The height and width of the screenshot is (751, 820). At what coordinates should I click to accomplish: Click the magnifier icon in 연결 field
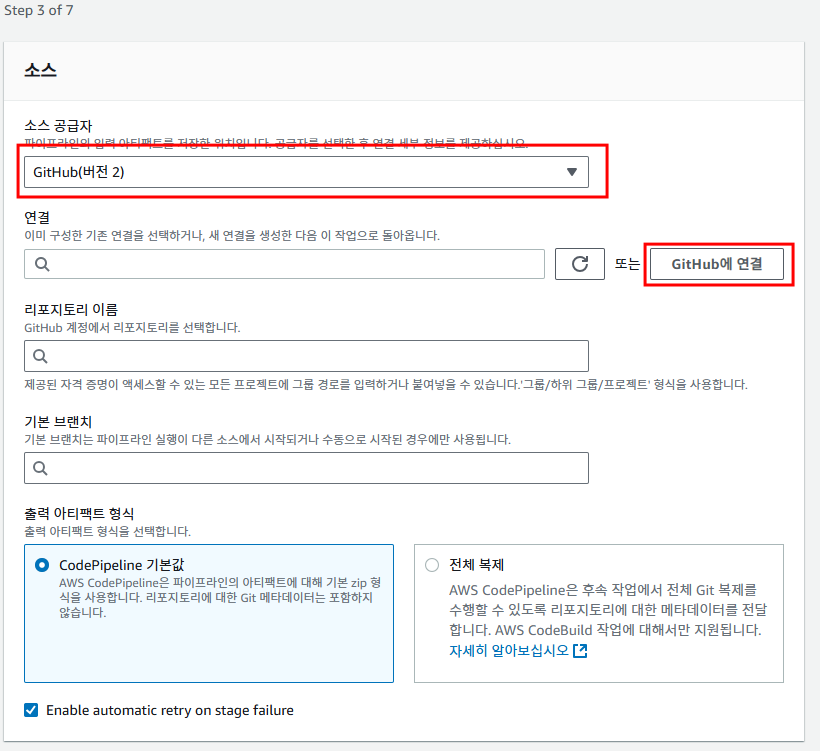42,264
